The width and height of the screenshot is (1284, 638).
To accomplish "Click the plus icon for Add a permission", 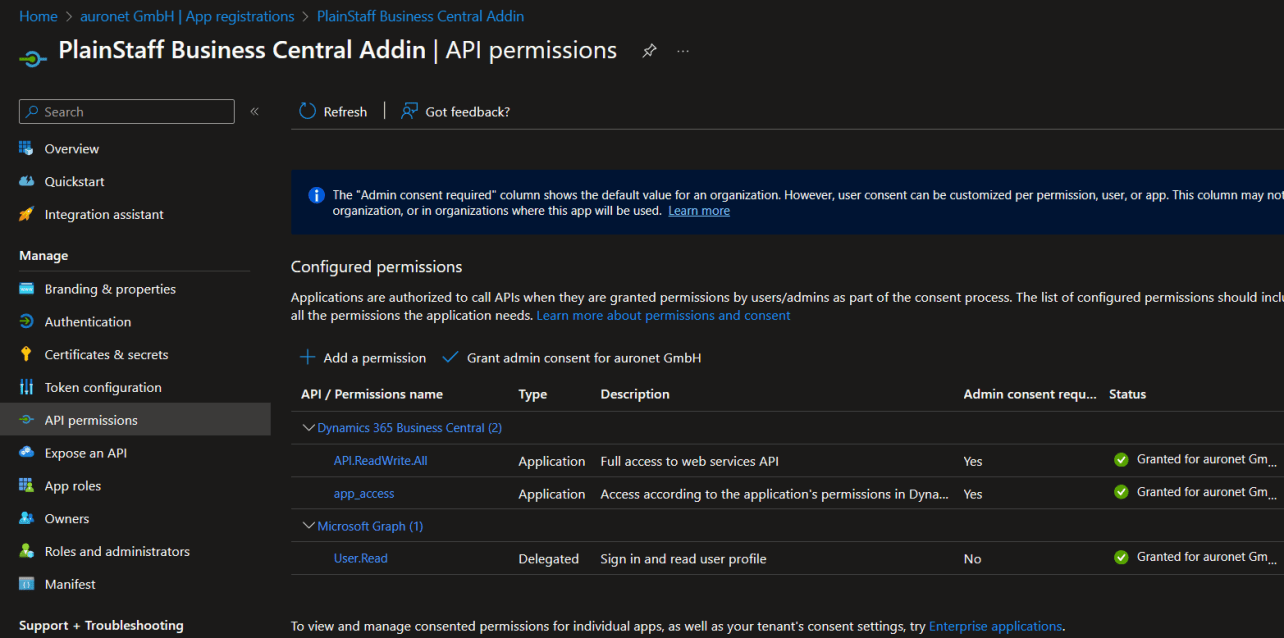I will click(308, 357).
